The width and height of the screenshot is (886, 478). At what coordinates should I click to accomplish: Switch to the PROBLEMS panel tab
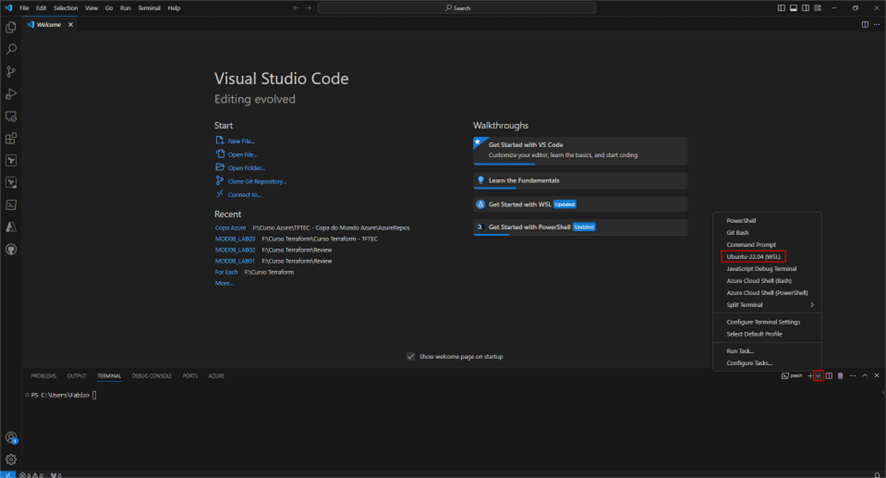pos(44,376)
